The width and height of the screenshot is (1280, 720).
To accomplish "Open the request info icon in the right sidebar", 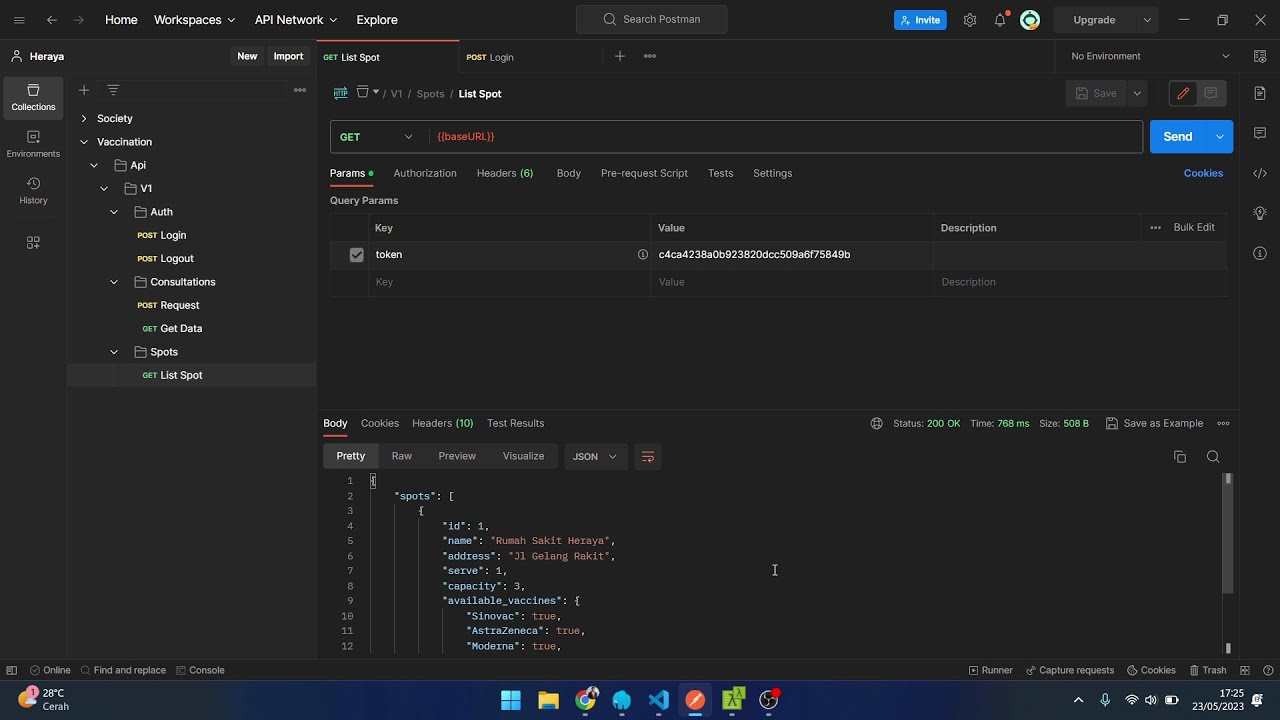I will coord(1260,253).
